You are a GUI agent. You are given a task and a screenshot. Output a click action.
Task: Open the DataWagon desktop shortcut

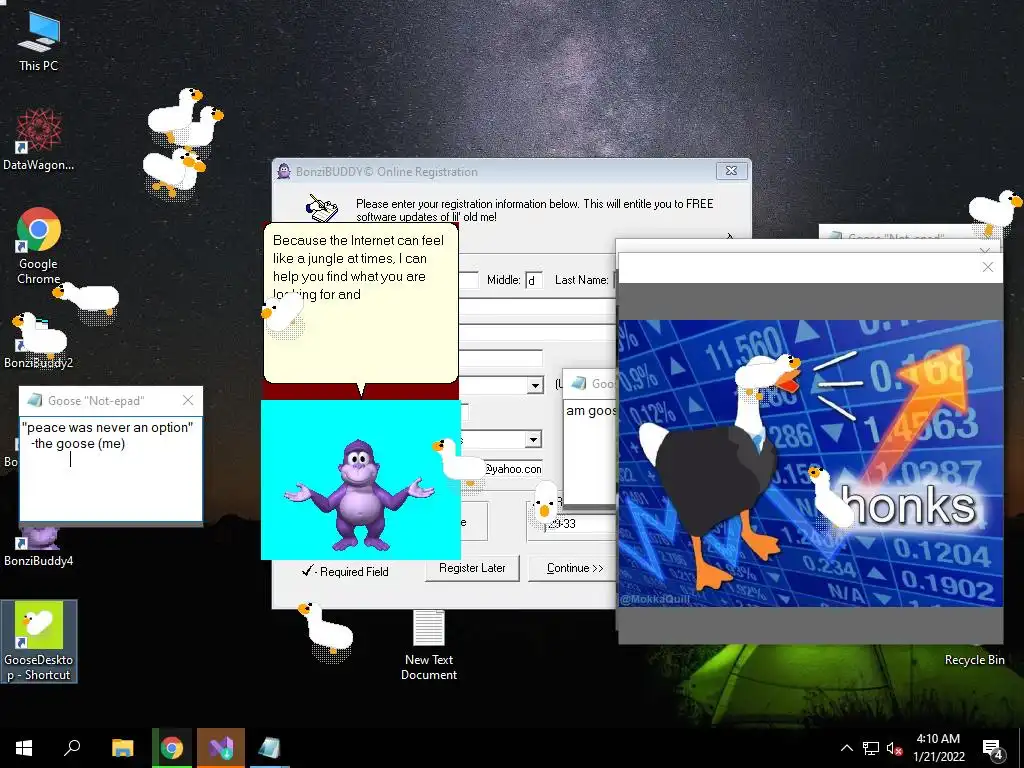tap(39, 140)
